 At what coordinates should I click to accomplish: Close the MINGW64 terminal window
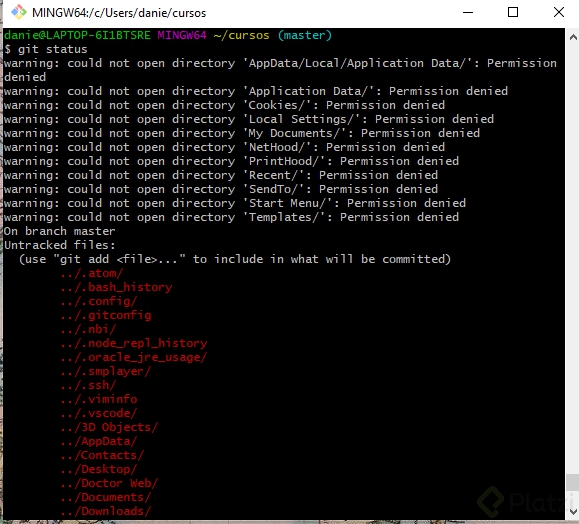(x=559, y=12)
